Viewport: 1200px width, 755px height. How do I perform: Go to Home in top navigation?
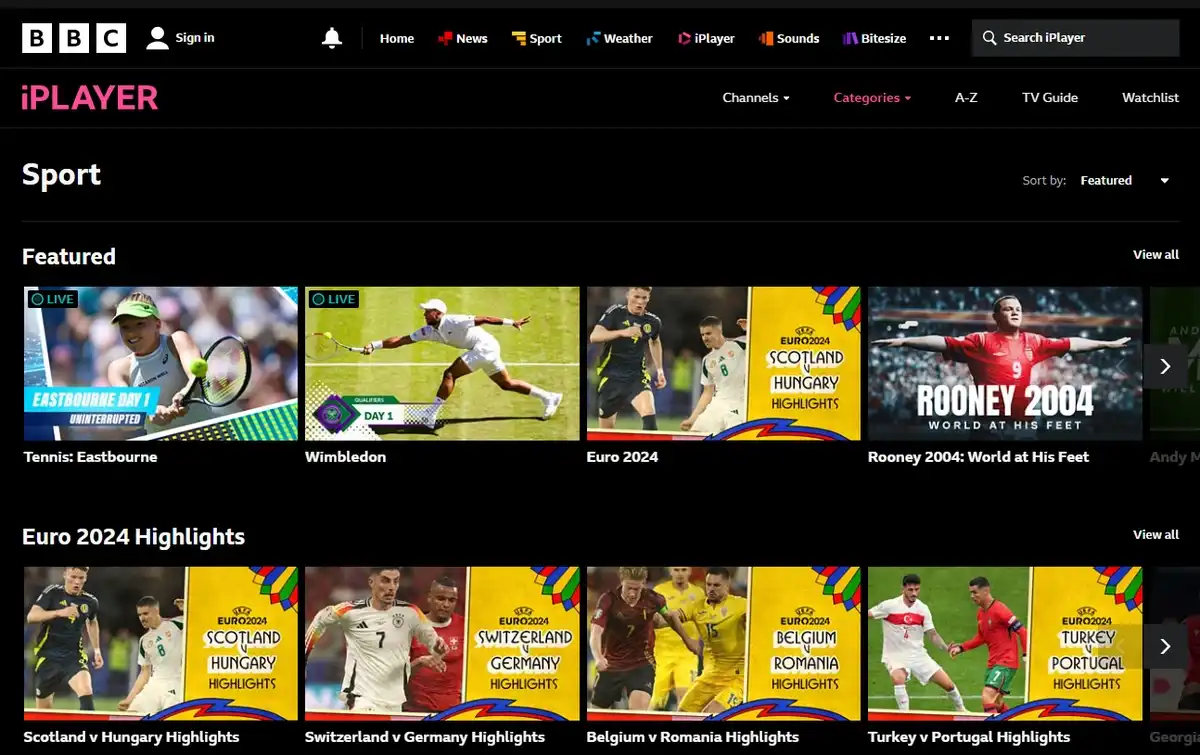(397, 38)
